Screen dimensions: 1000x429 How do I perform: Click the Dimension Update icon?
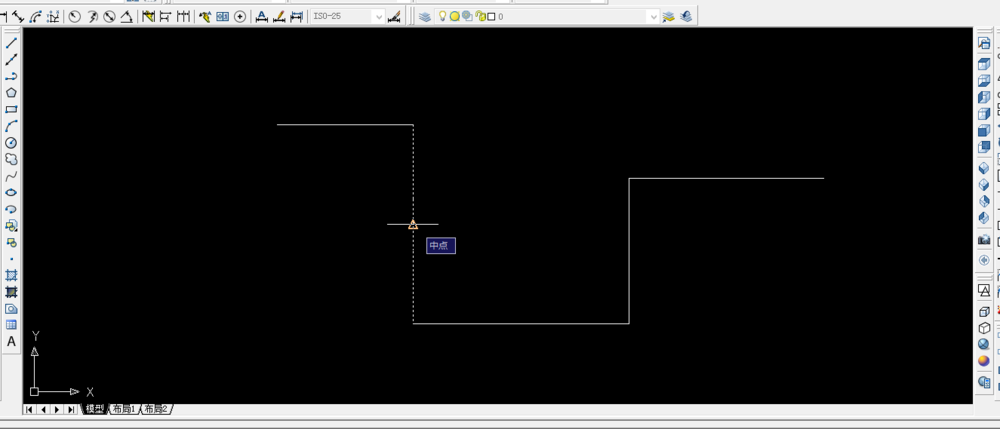coord(296,17)
